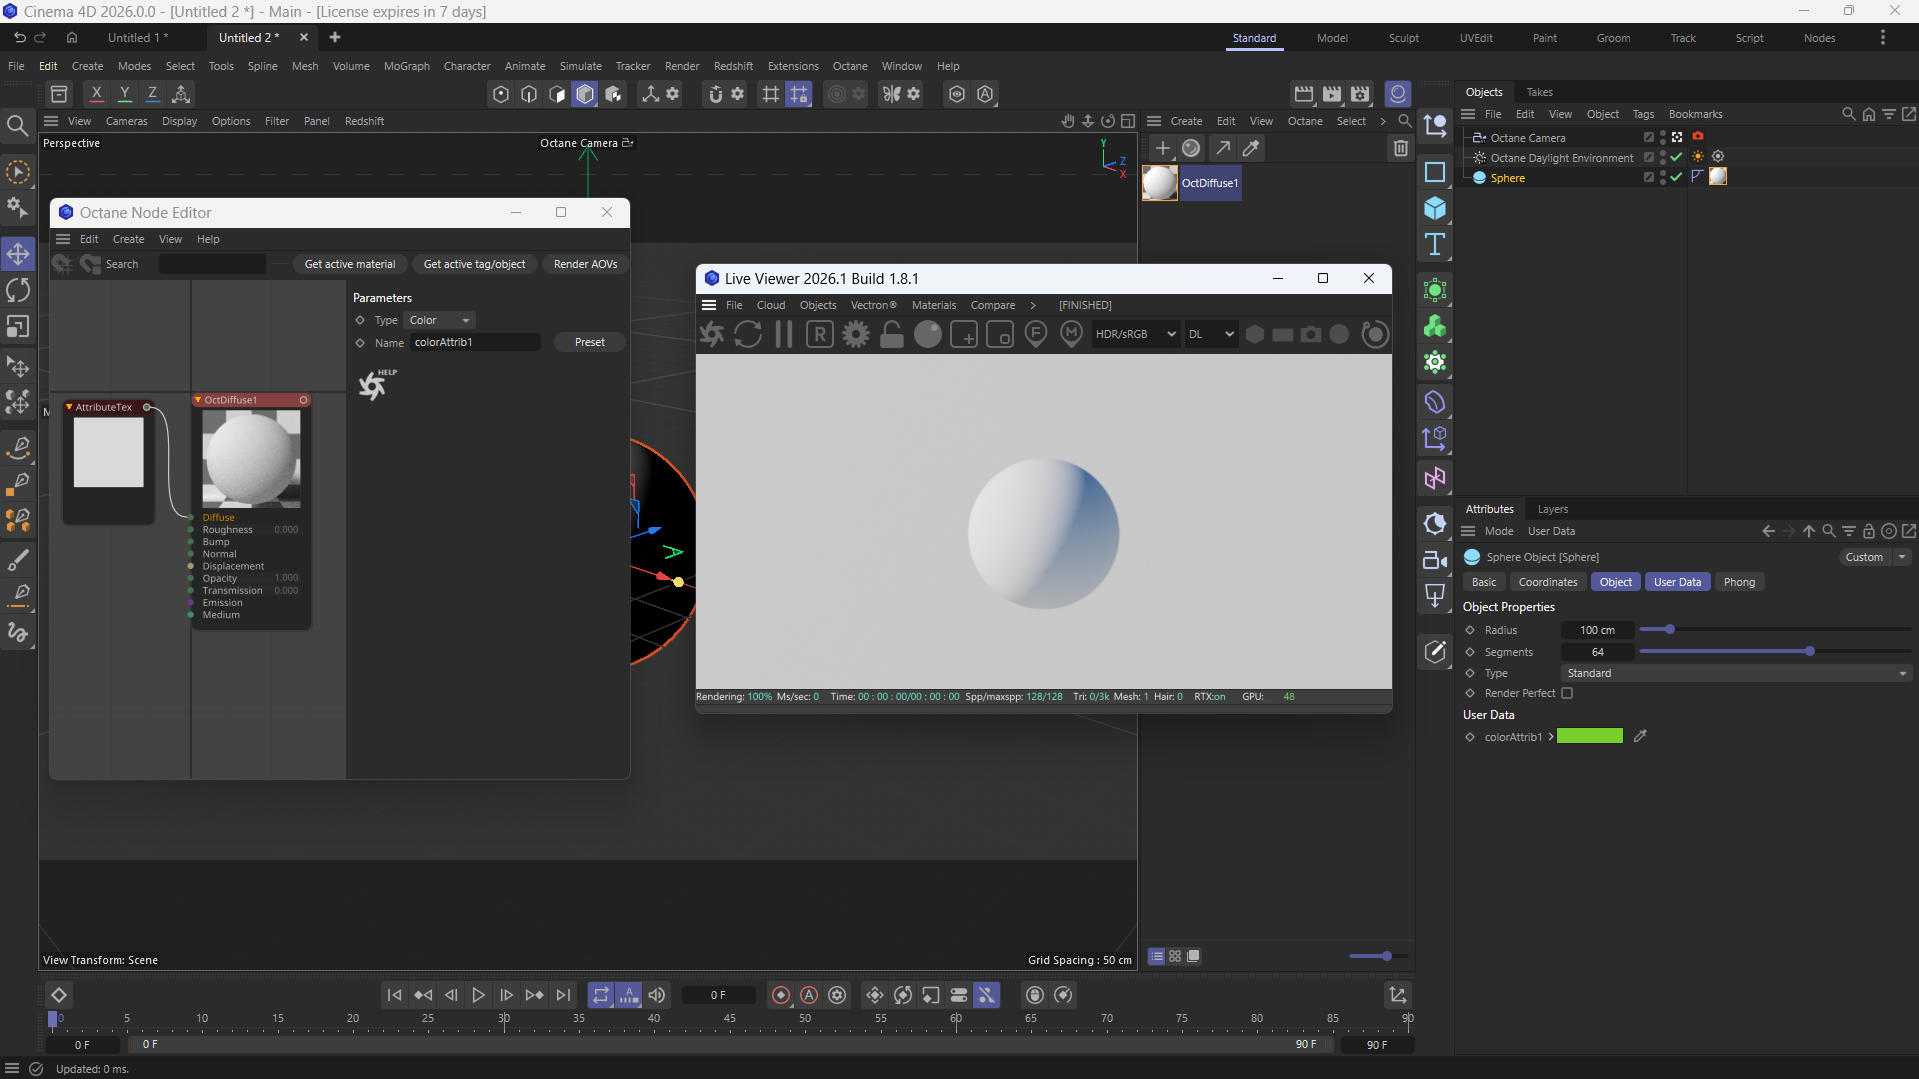The image size is (1919, 1079).
Task: Toggle Sphere visibility dots in Object Manager
Action: 1662,178
